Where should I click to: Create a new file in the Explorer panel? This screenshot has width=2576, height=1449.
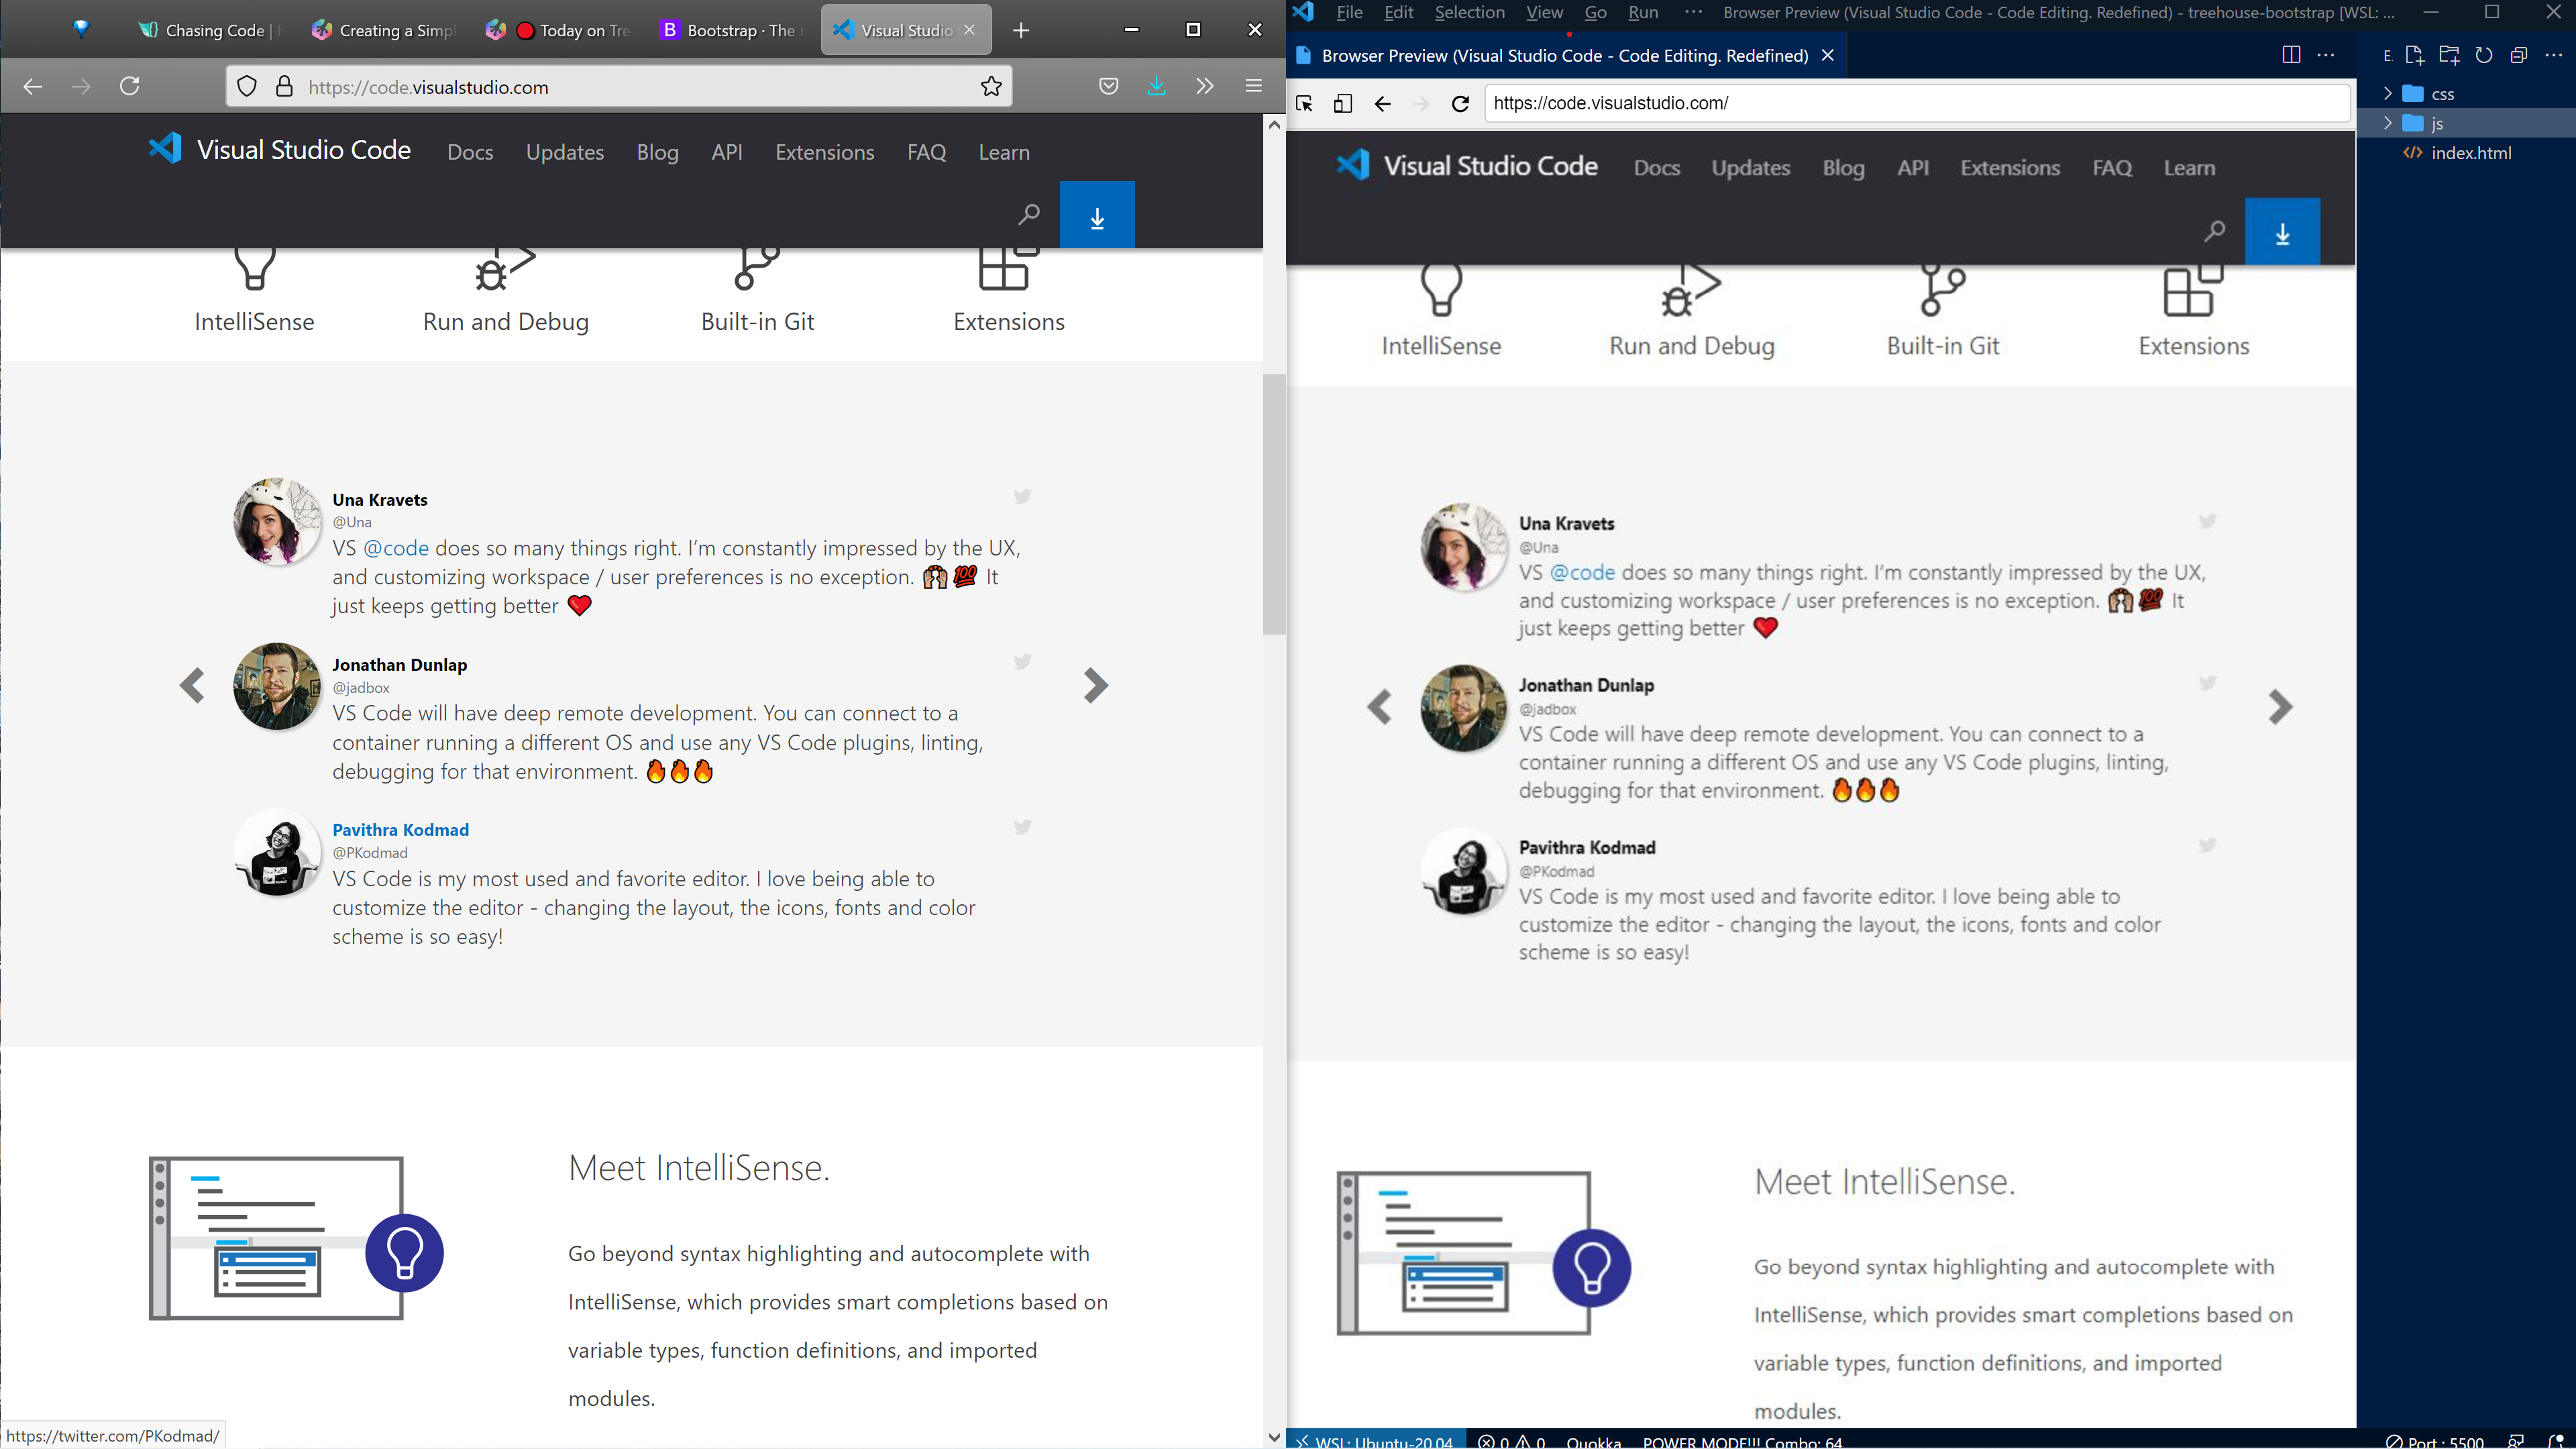(2416, 55)
